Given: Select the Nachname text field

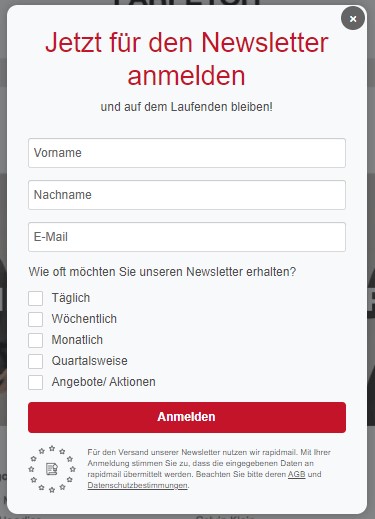Looking at the screenshot, I should [x=187, y=195].
